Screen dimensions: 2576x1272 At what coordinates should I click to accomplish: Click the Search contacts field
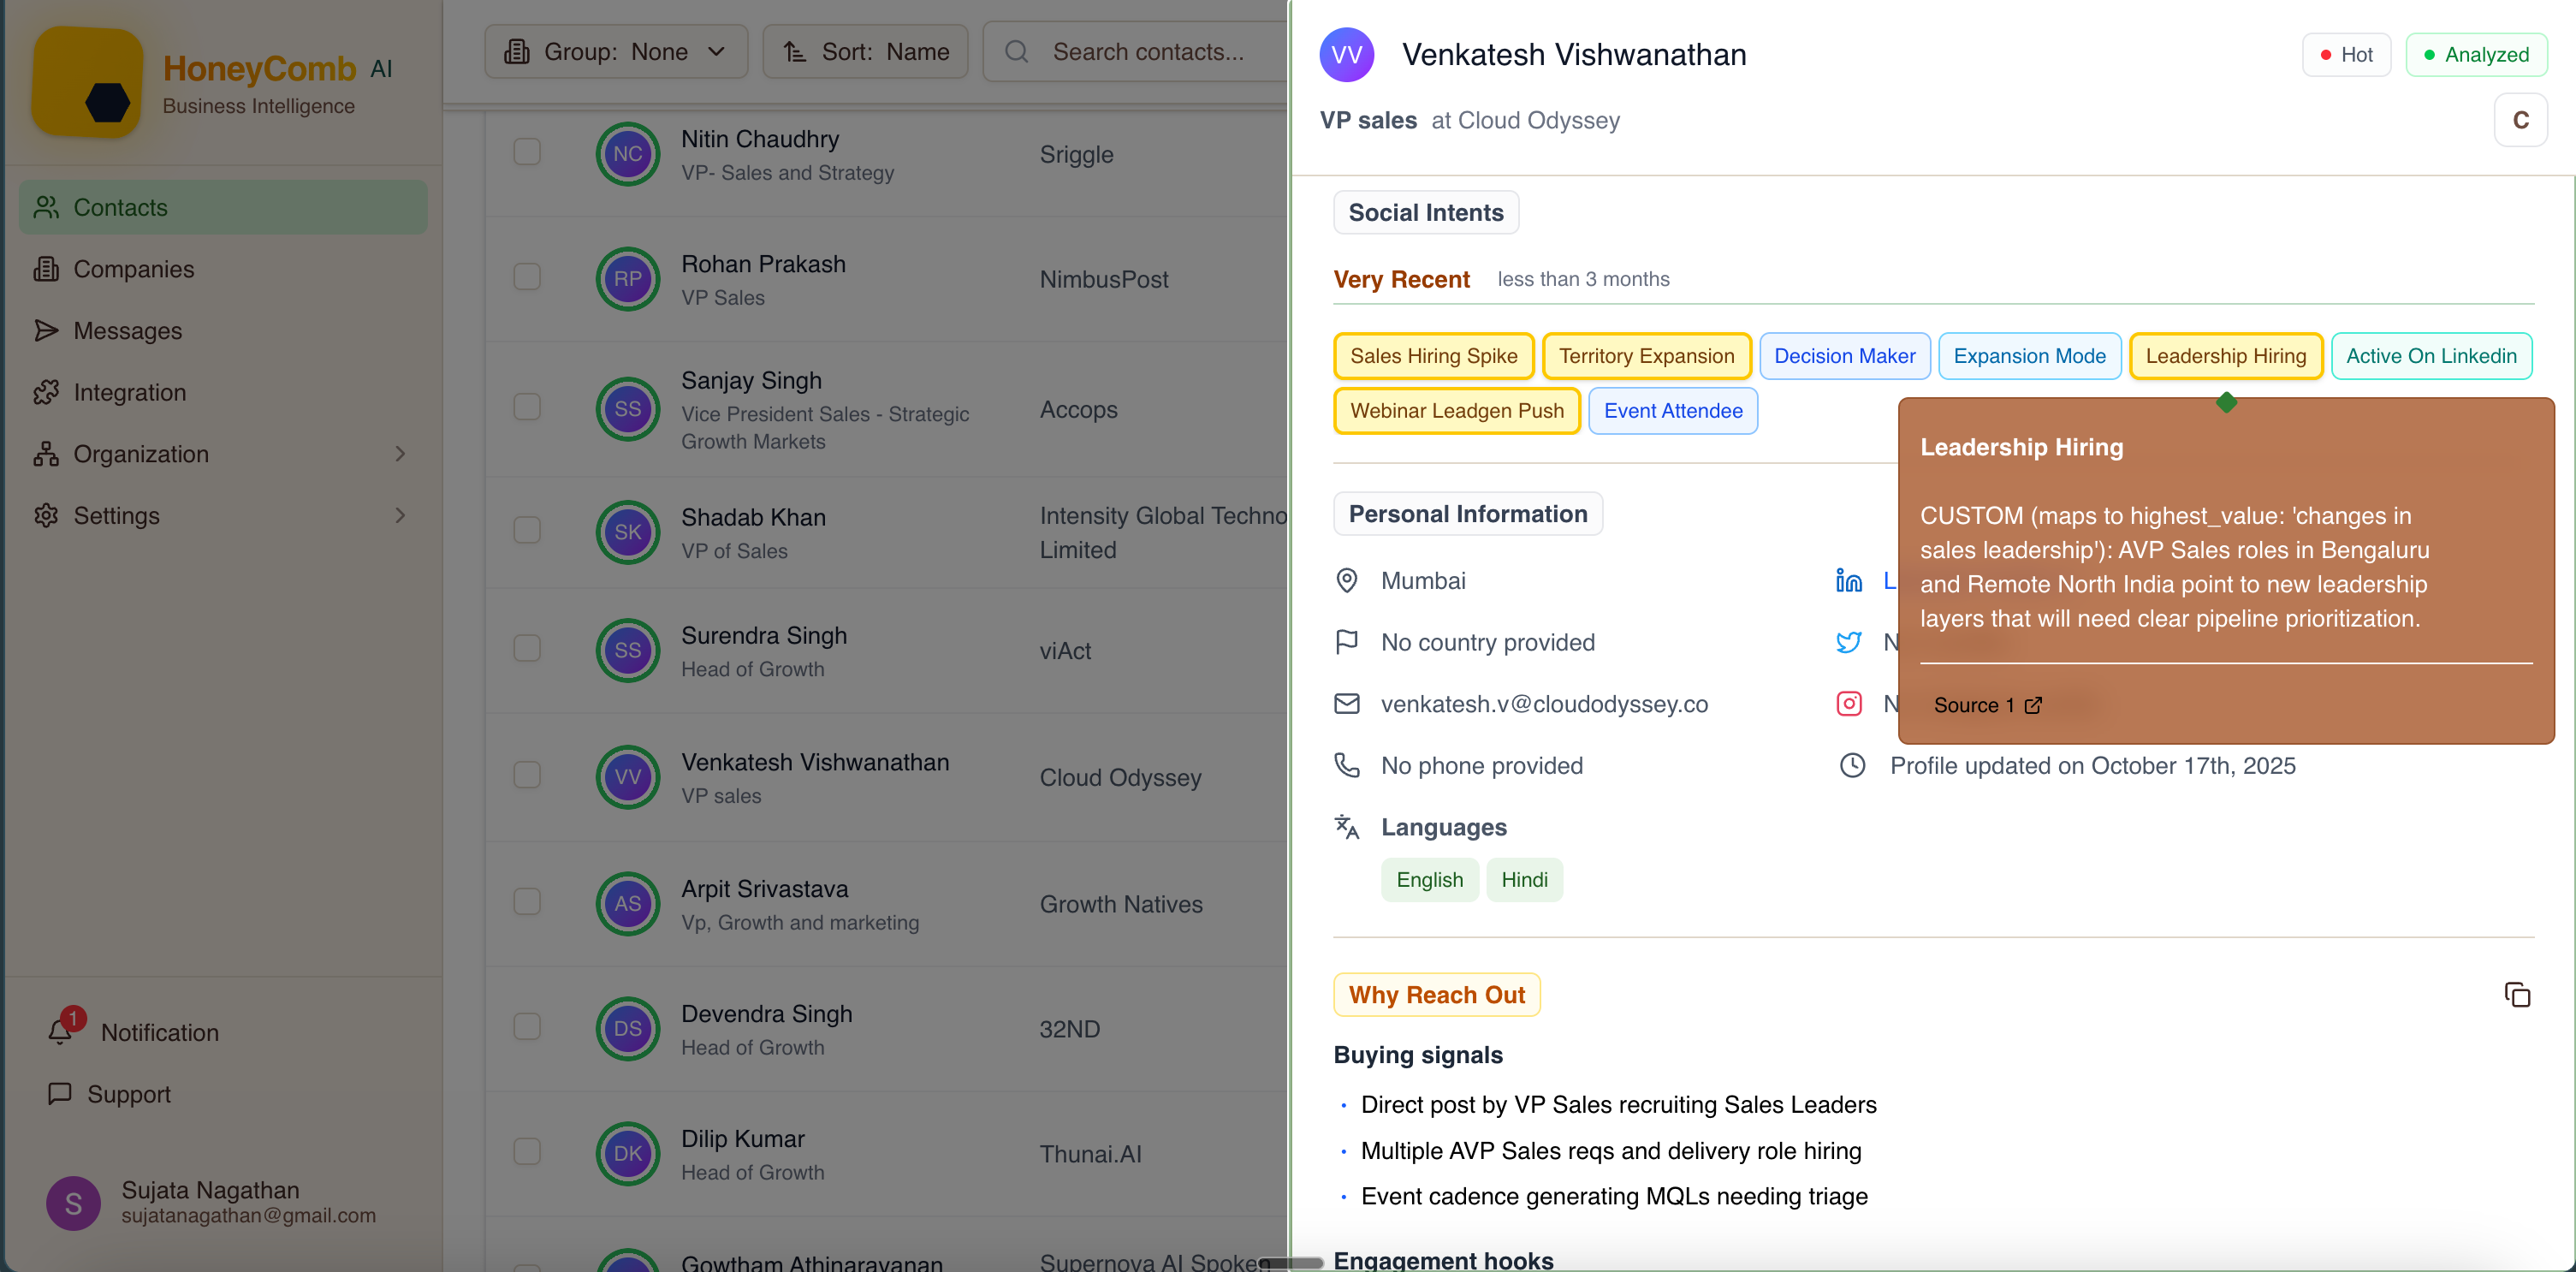point(1147,52)
